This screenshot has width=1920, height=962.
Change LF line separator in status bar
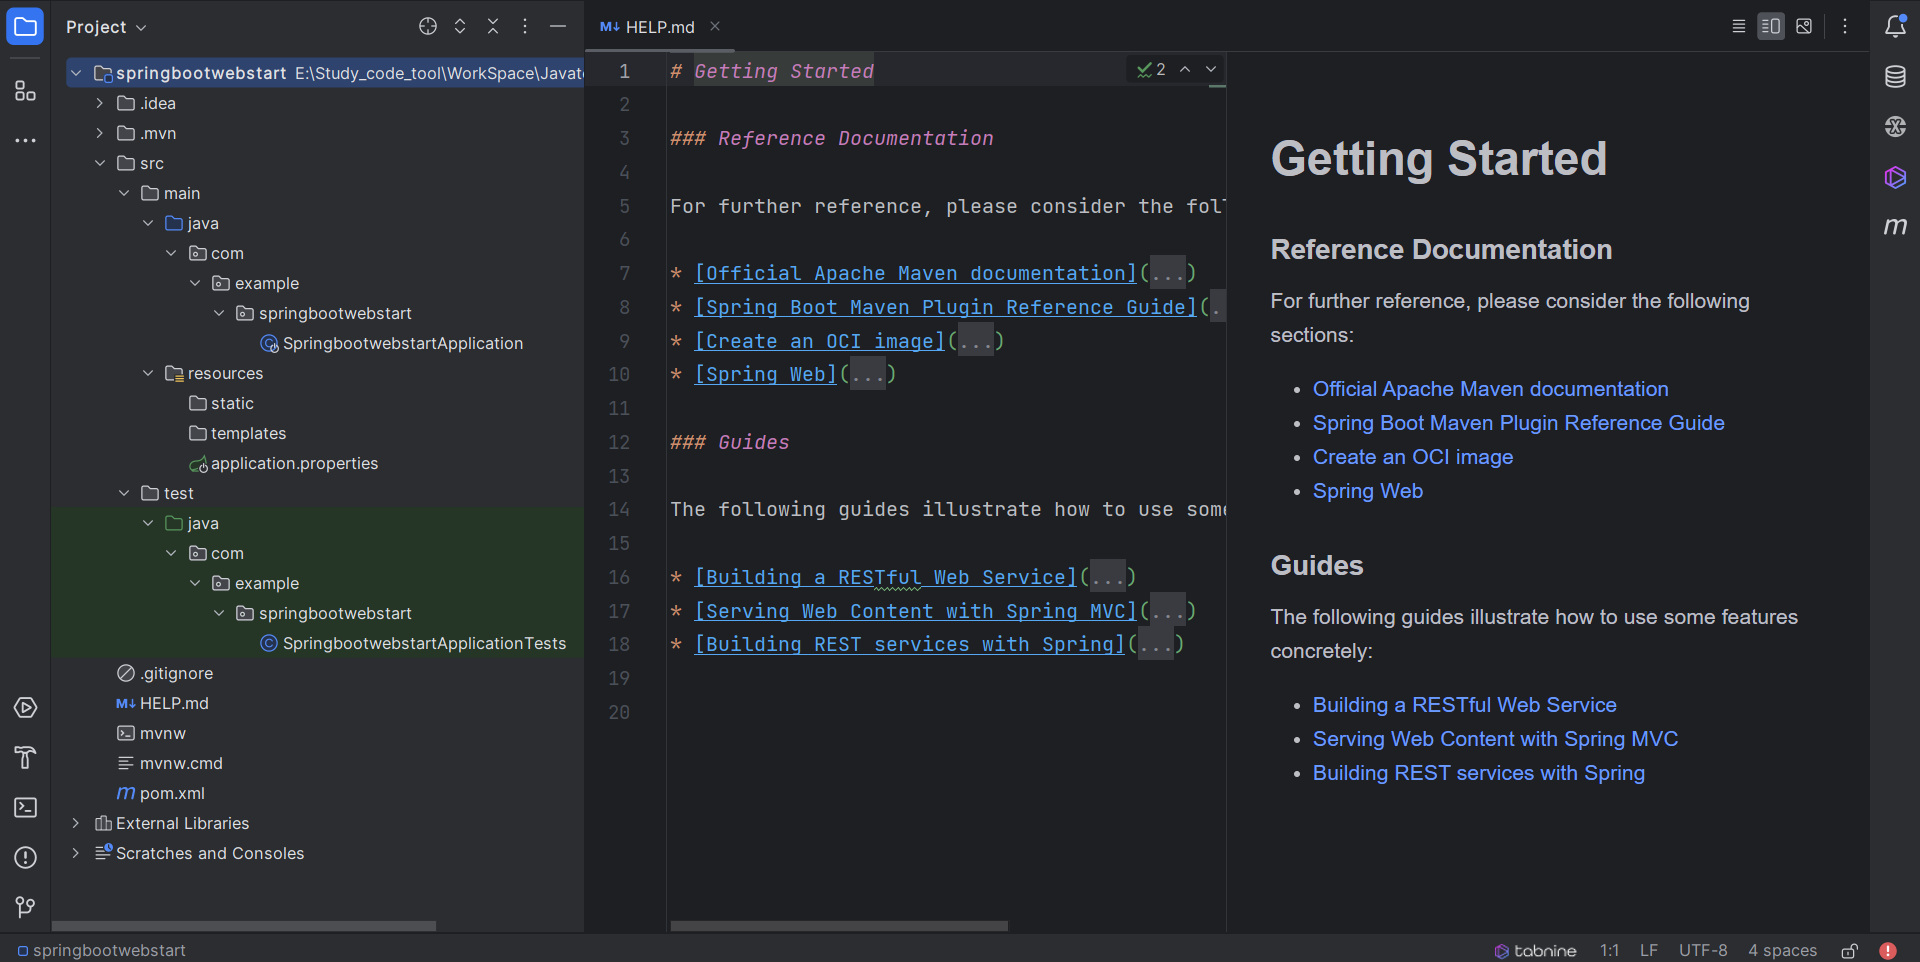point(1649,950)
